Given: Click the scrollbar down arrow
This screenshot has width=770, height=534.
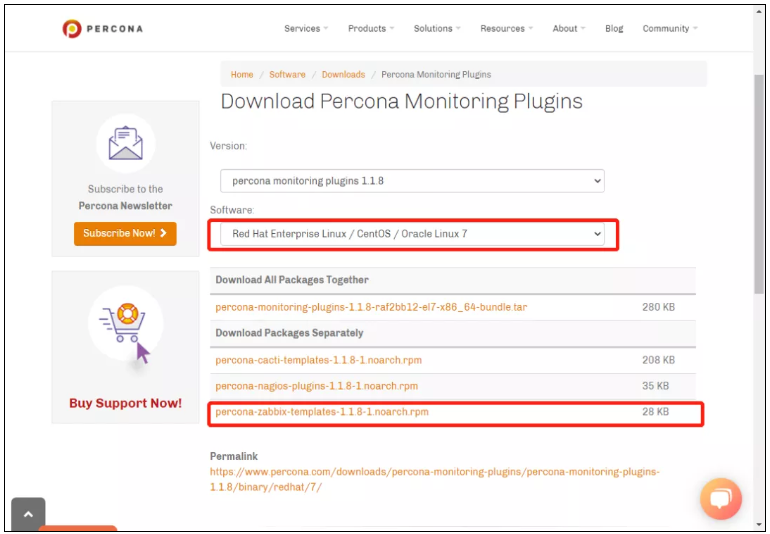Looking at the screenshot, I should pyautogui.click(x=759, y=525).
